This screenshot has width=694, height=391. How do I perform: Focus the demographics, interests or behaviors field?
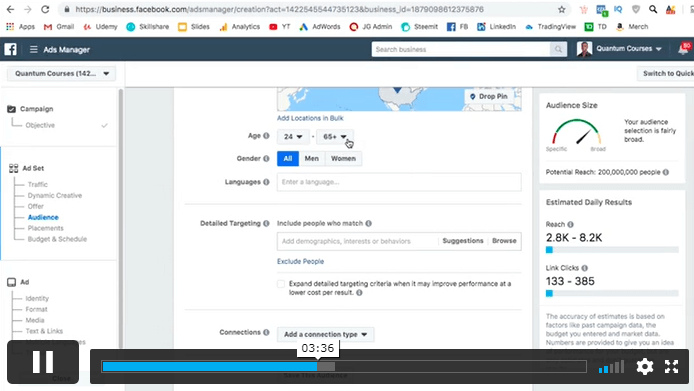(358, 241)
